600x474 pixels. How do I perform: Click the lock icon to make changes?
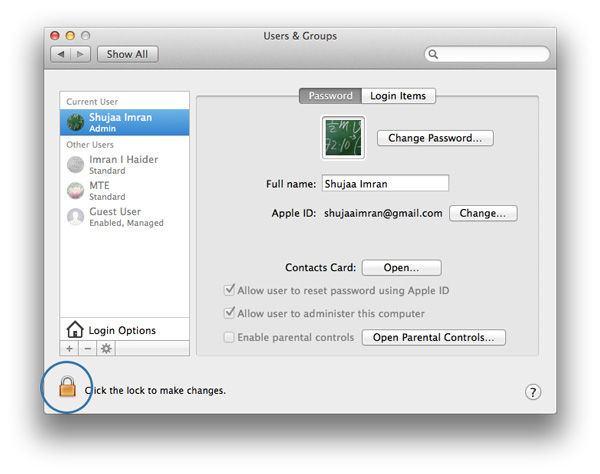tap(67, 386)
